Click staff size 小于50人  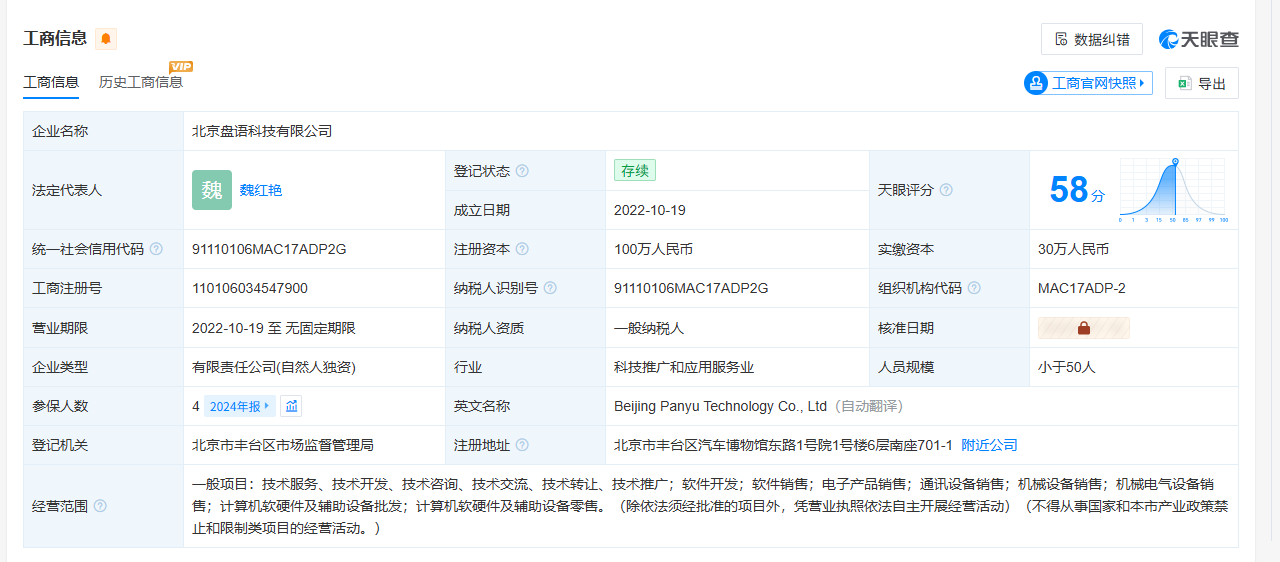1067,367
